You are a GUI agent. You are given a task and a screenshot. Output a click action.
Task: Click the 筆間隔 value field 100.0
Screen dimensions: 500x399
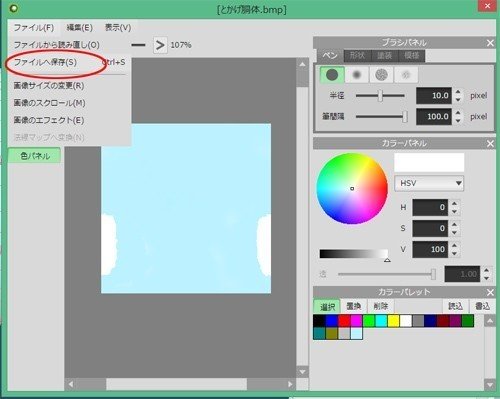pyautogui.click(x=434, y=117)
